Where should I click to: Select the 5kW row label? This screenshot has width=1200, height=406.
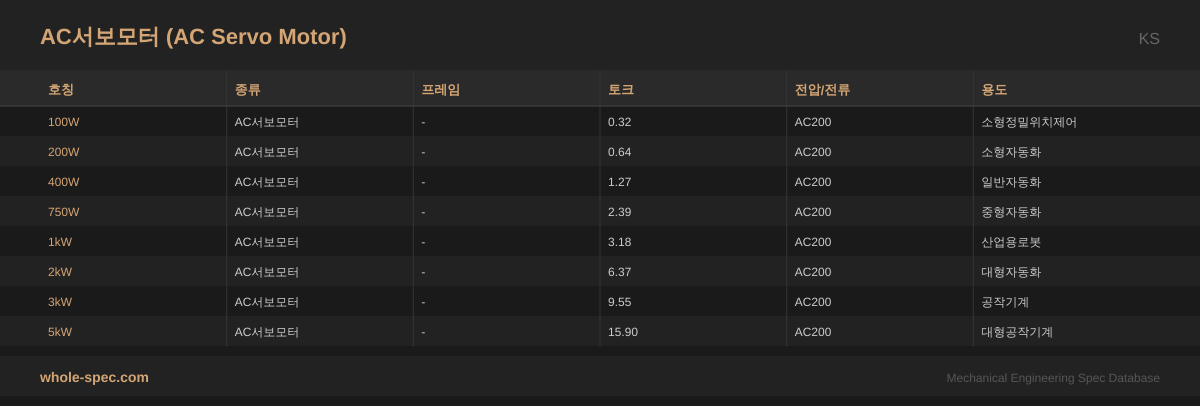tap(60, 332)
